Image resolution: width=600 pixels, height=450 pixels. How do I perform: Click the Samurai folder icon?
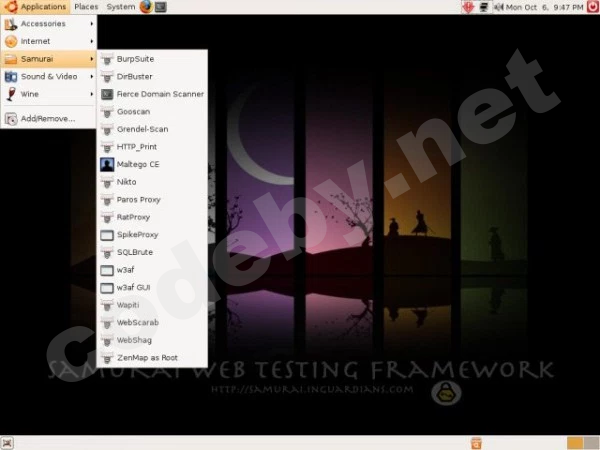click(x=11, y=59)
